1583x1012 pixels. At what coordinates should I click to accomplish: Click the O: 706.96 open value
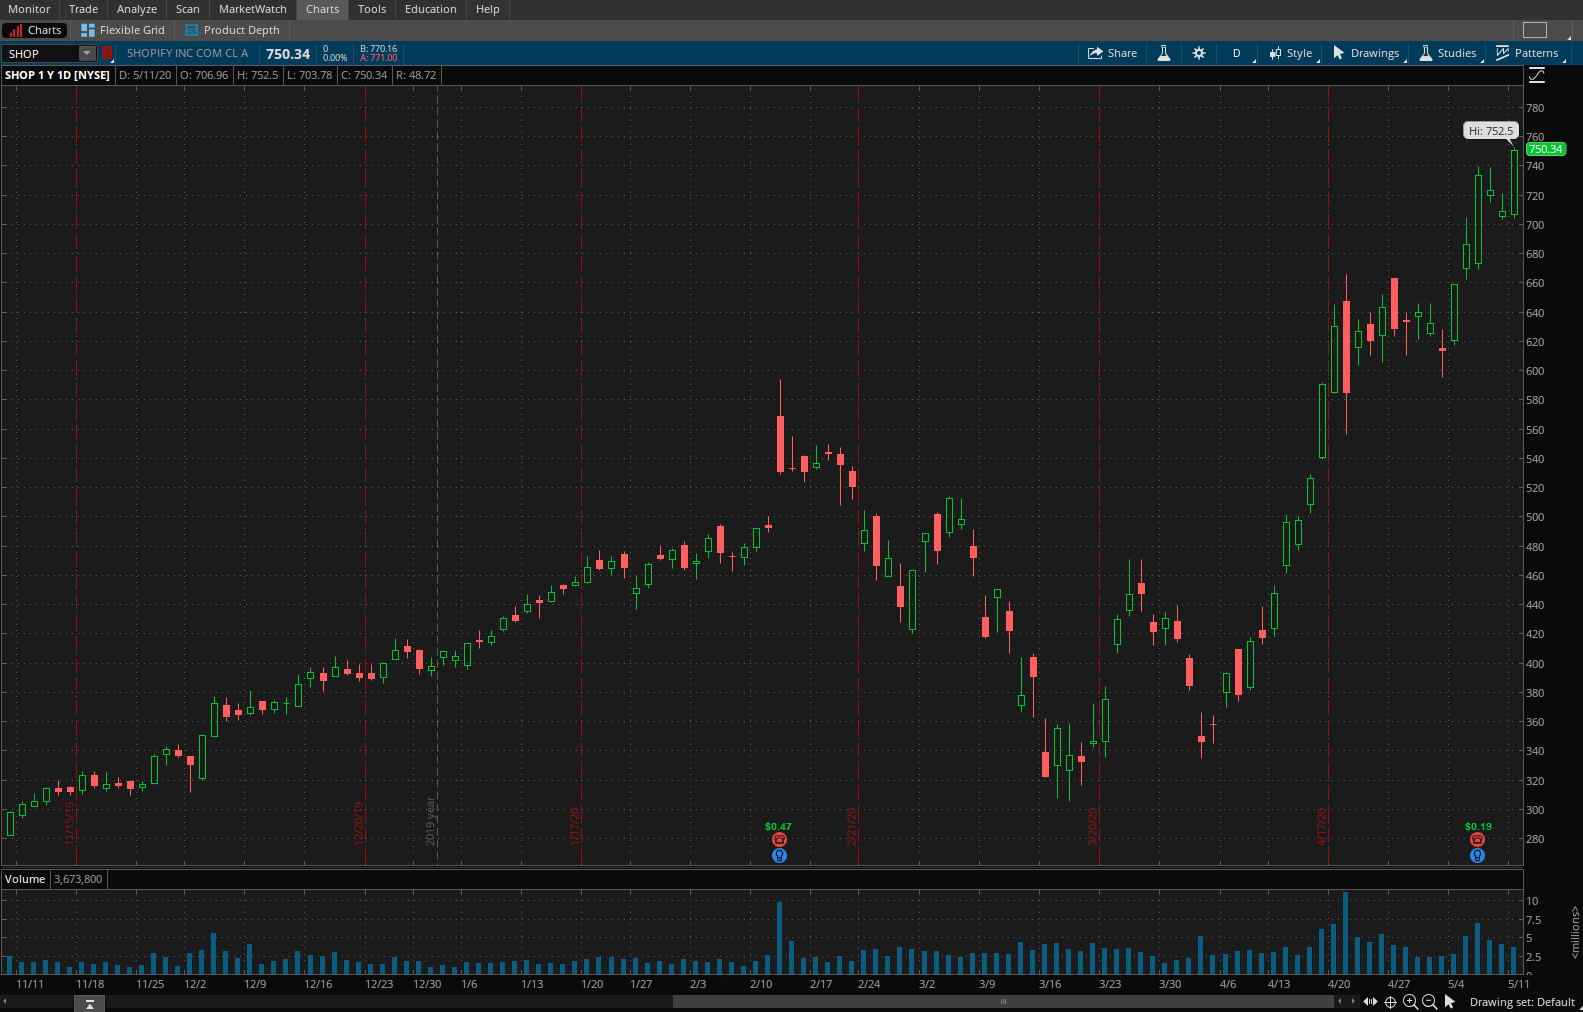coord(204,75)
